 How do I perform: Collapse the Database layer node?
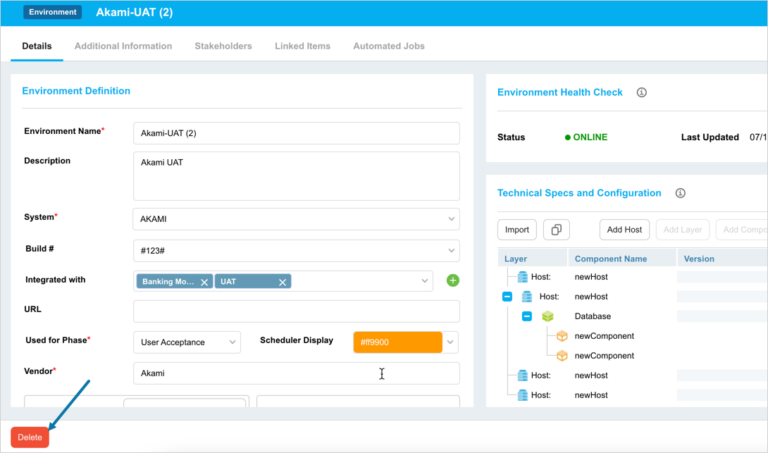click(526, 316)
